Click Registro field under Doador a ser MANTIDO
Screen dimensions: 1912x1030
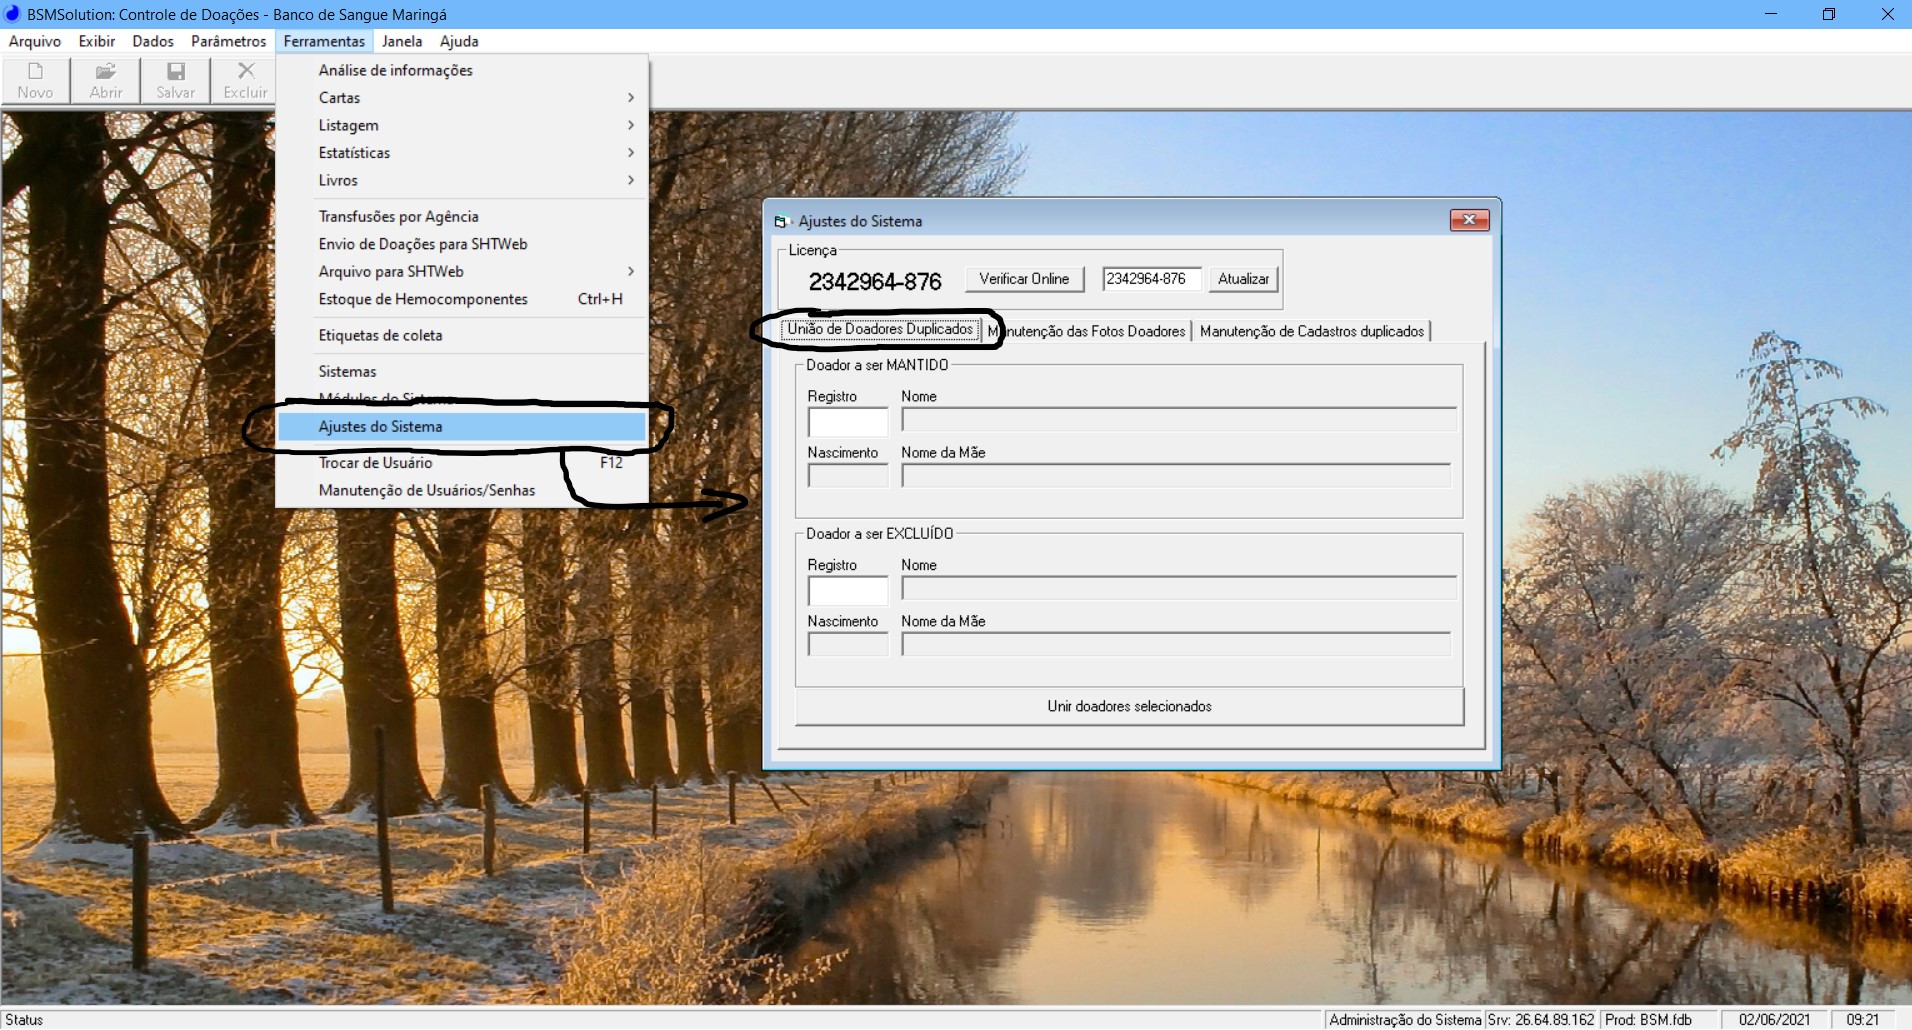[x=847, y=422]
